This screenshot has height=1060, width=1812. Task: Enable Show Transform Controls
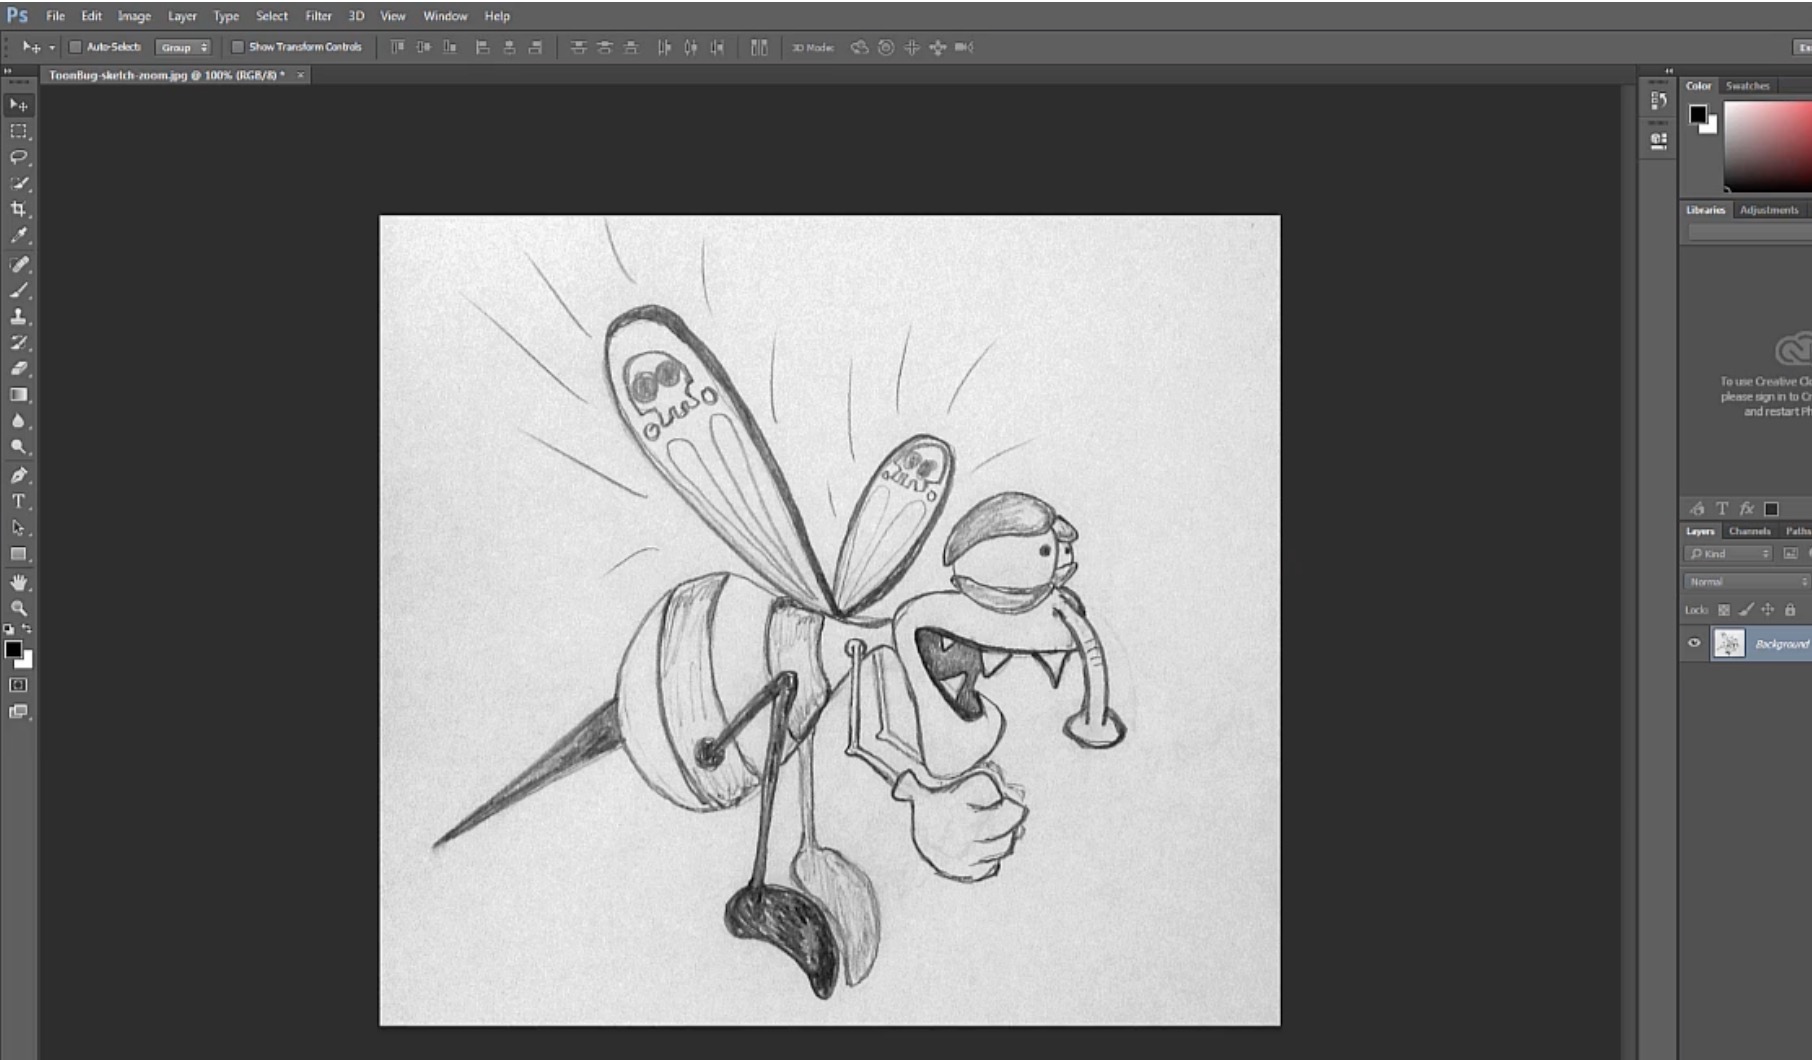[237, 46]
